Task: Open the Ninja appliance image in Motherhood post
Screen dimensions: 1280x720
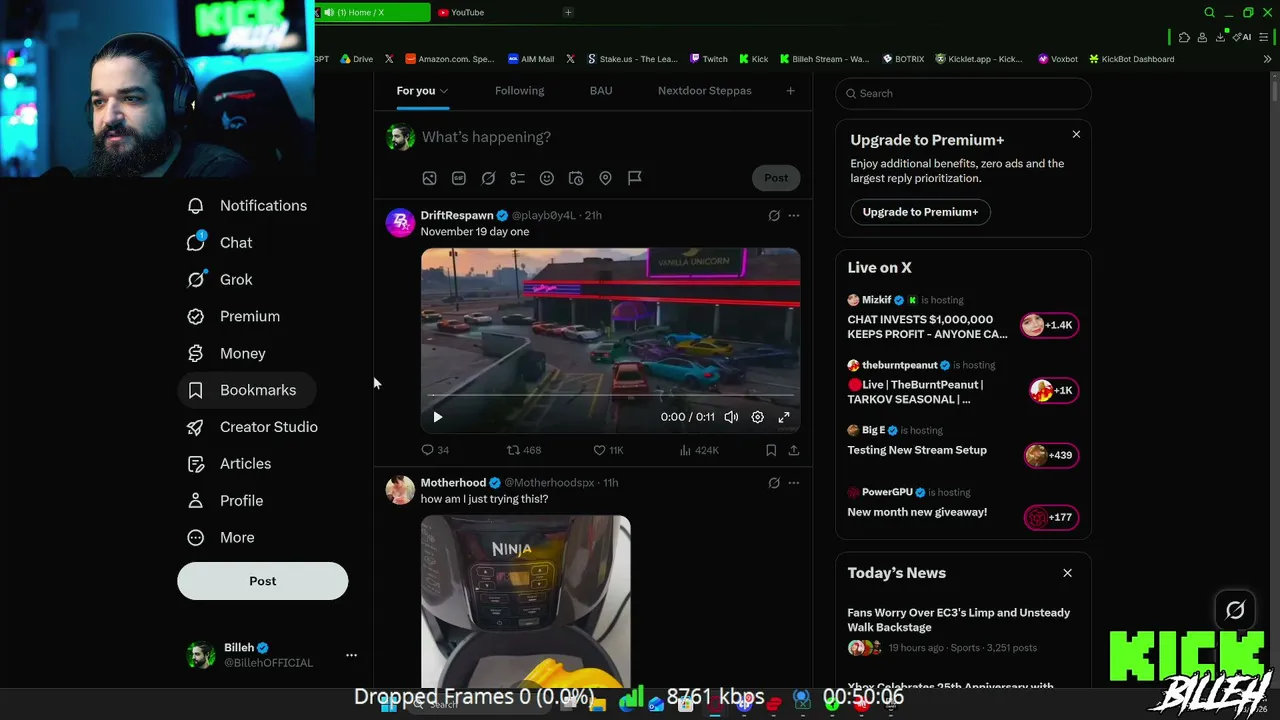Action: [526, 601]
